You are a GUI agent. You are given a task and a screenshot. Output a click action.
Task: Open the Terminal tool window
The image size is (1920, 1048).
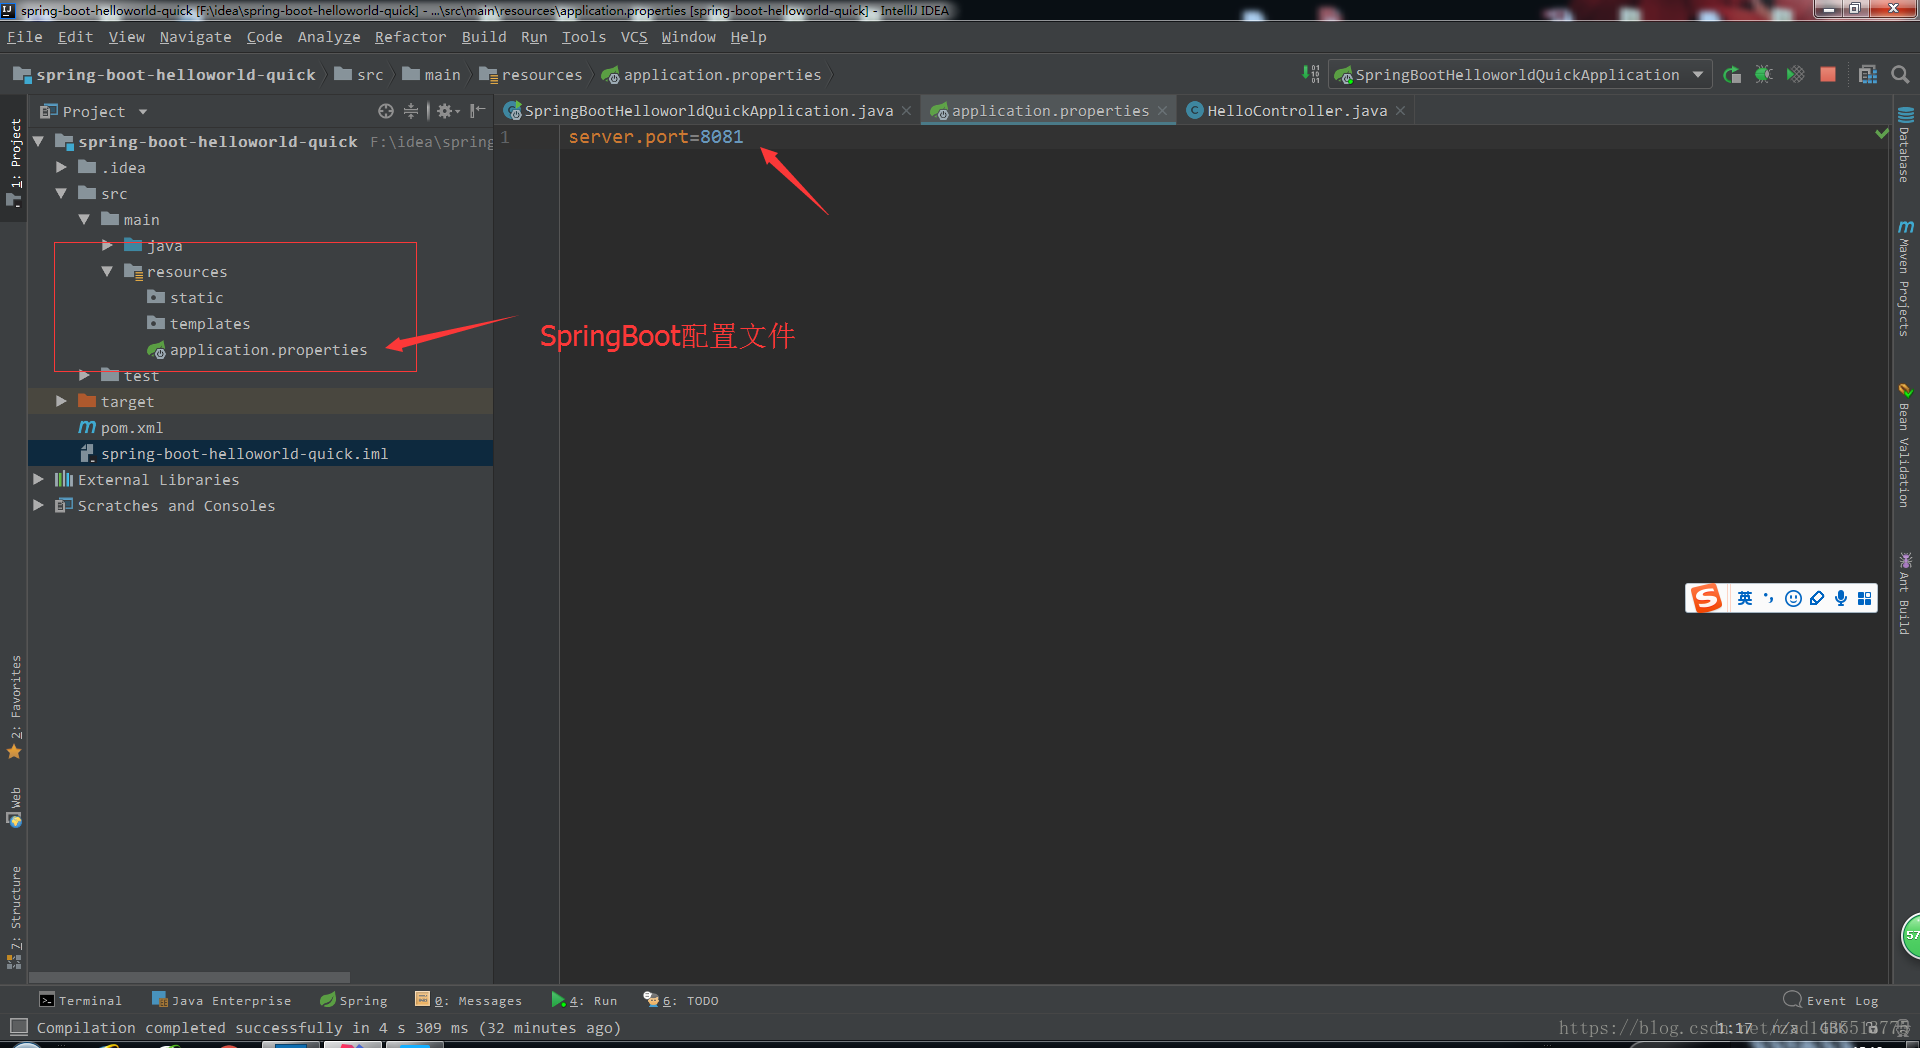(x=80, y=1000)
